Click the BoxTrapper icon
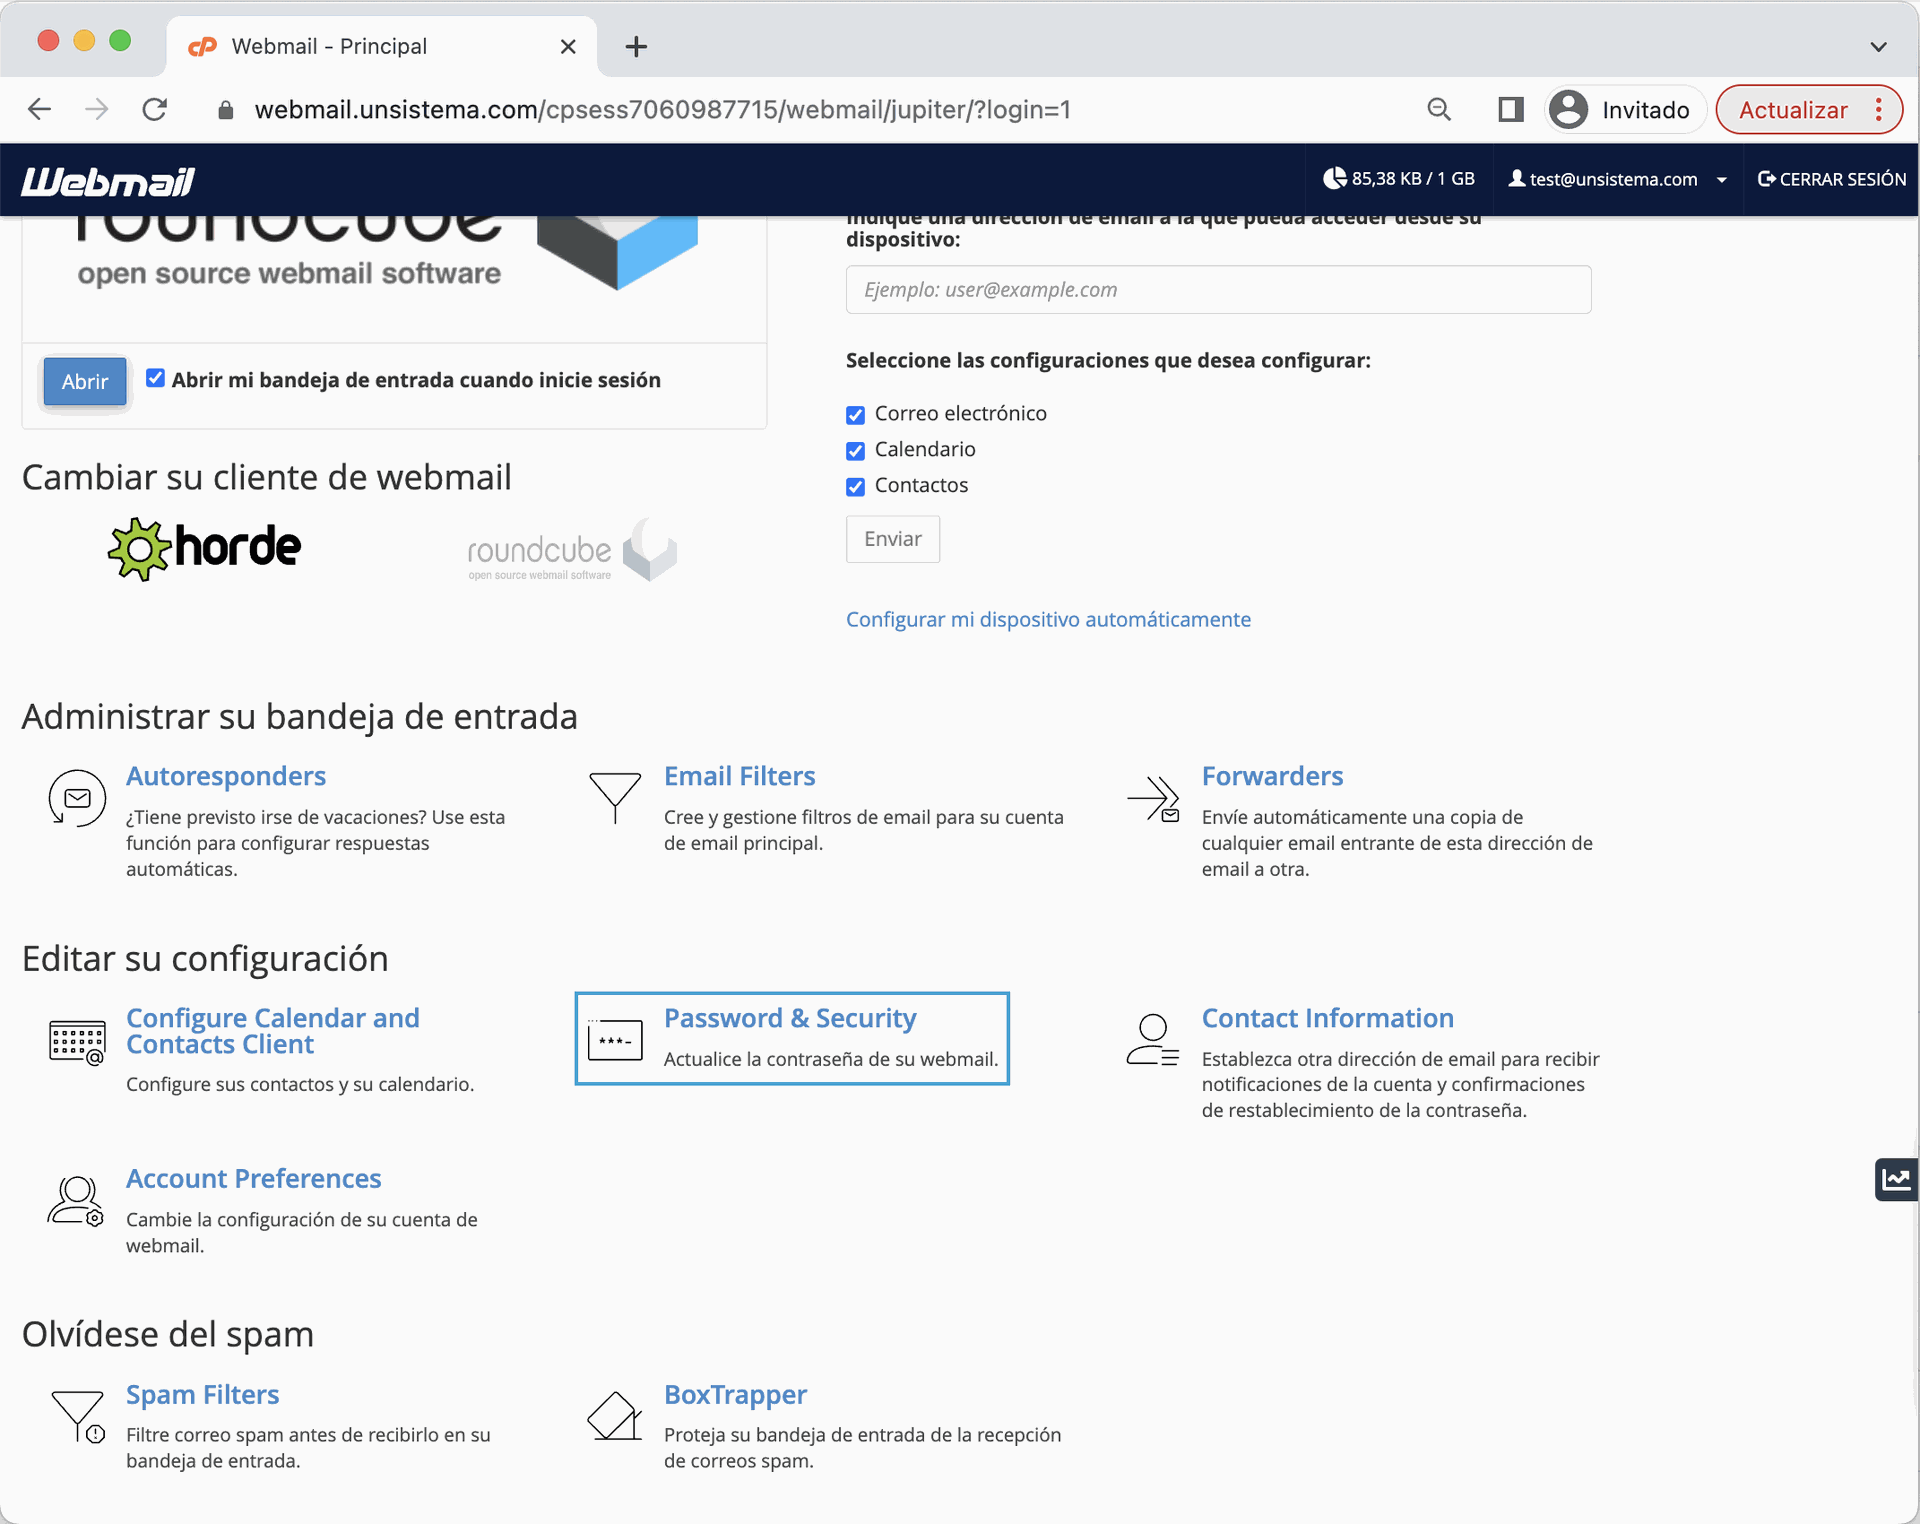The width and height of the screenshot is (1920, 1524). tap(614, 1416)
